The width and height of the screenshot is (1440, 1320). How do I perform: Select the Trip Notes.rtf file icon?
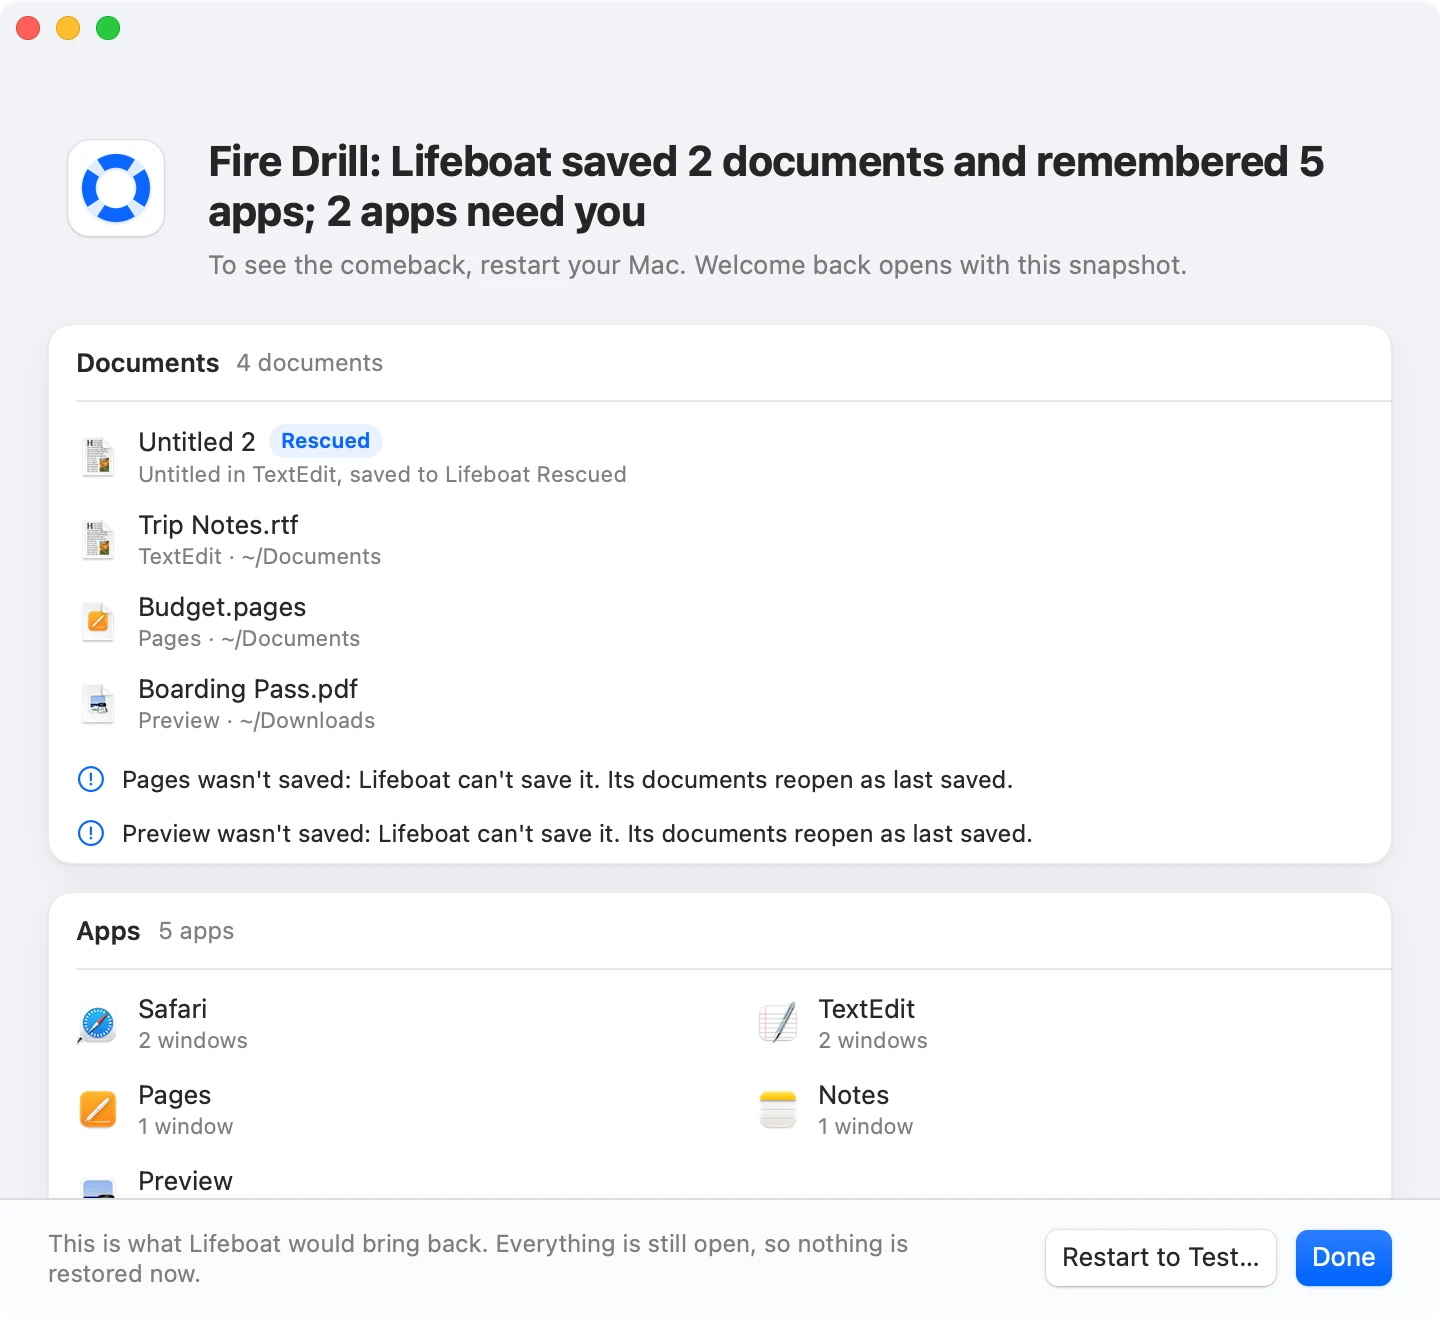98,540
